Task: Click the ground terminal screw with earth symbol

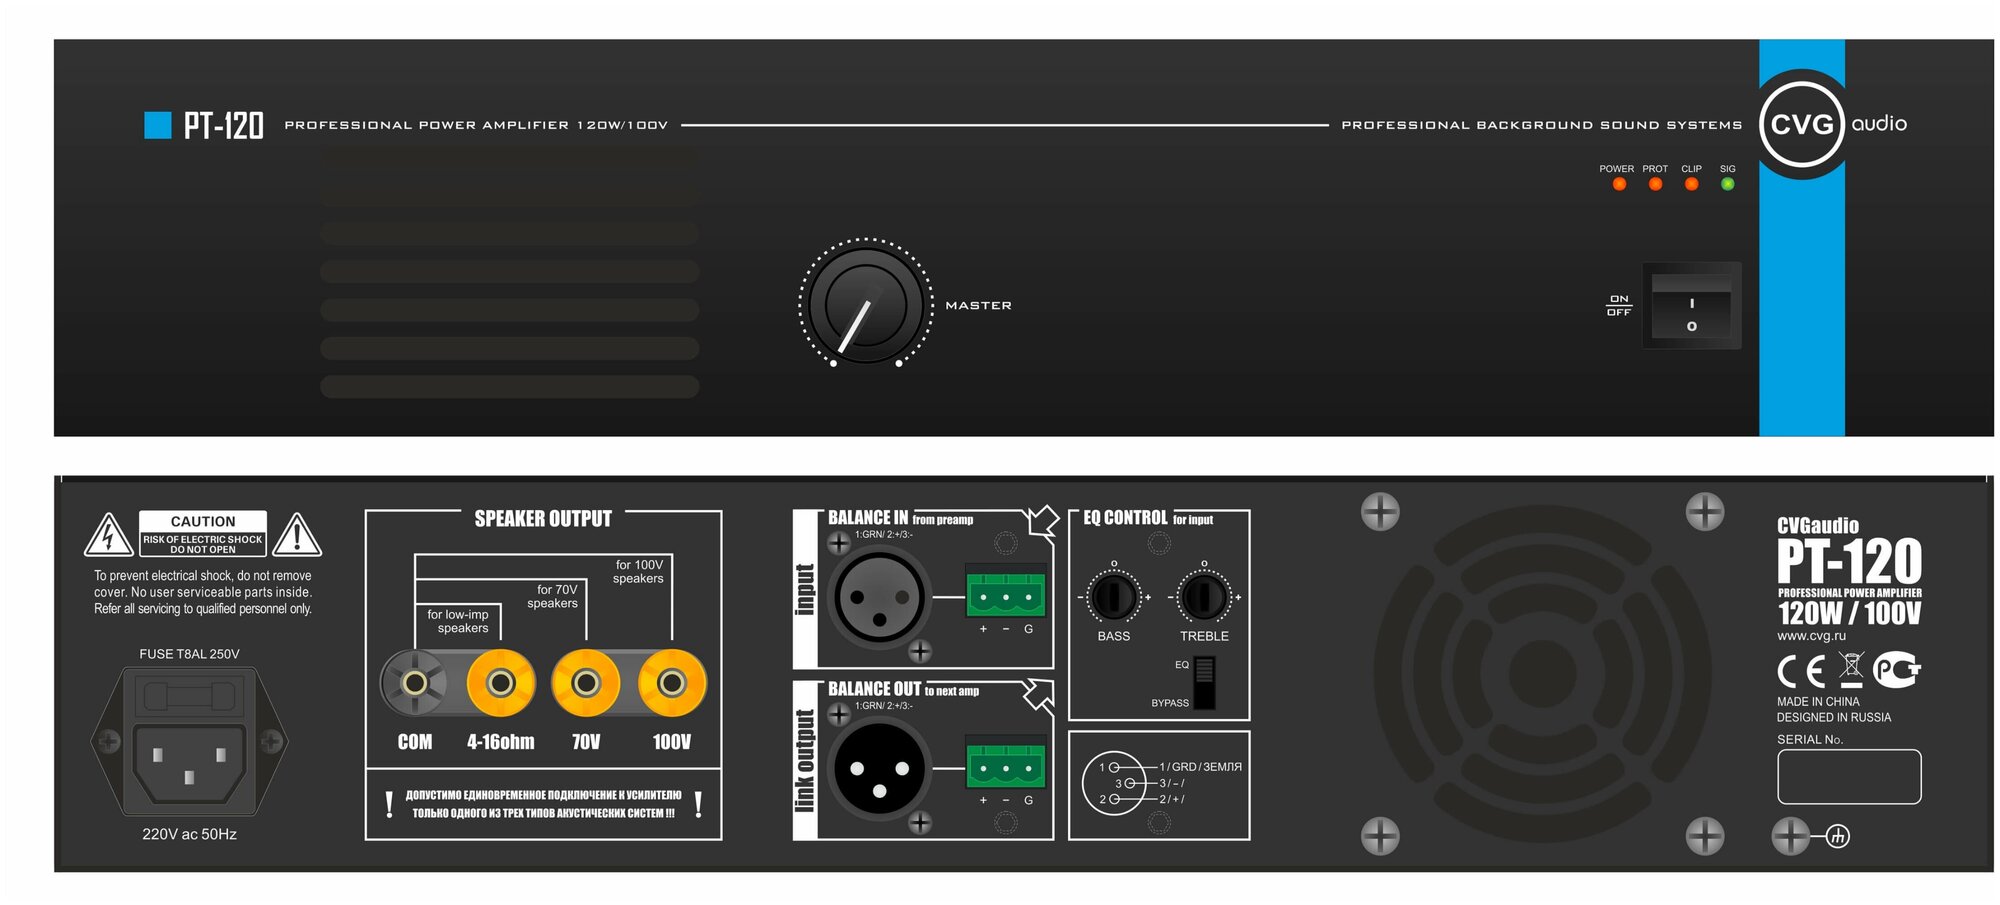Action: coord(1791,836)
